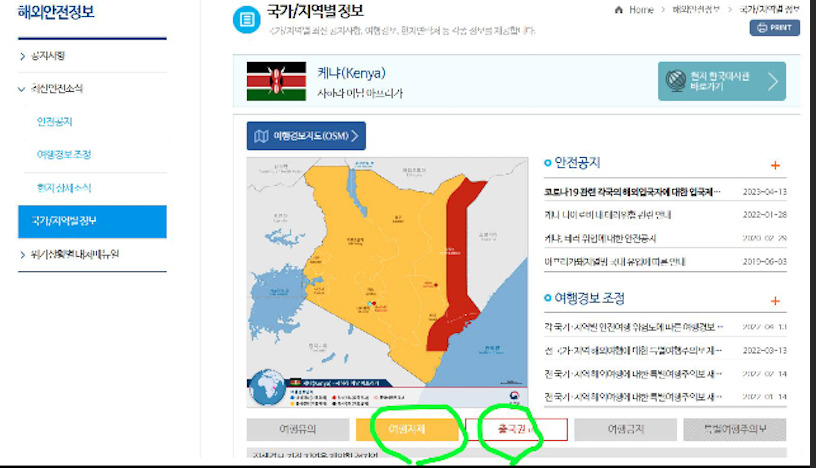This screenshot has width=816, height=468.
Task: Click the map icon in 여행경보지도(OSM) button
Action: (261, 136)
